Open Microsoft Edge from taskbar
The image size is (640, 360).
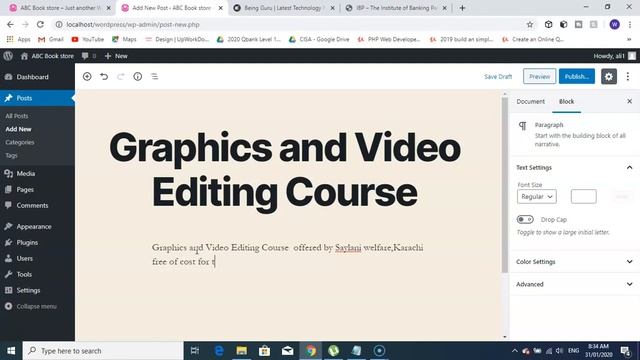pyautogui.click(x=219, y=351)
